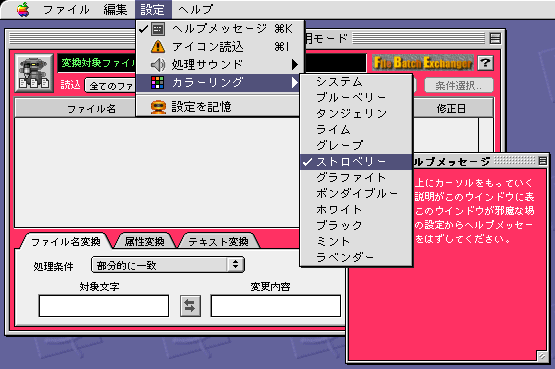Screen dimensions: 555x369
Task: Select ブラック coloring option
Action: (x=356, y=225)
